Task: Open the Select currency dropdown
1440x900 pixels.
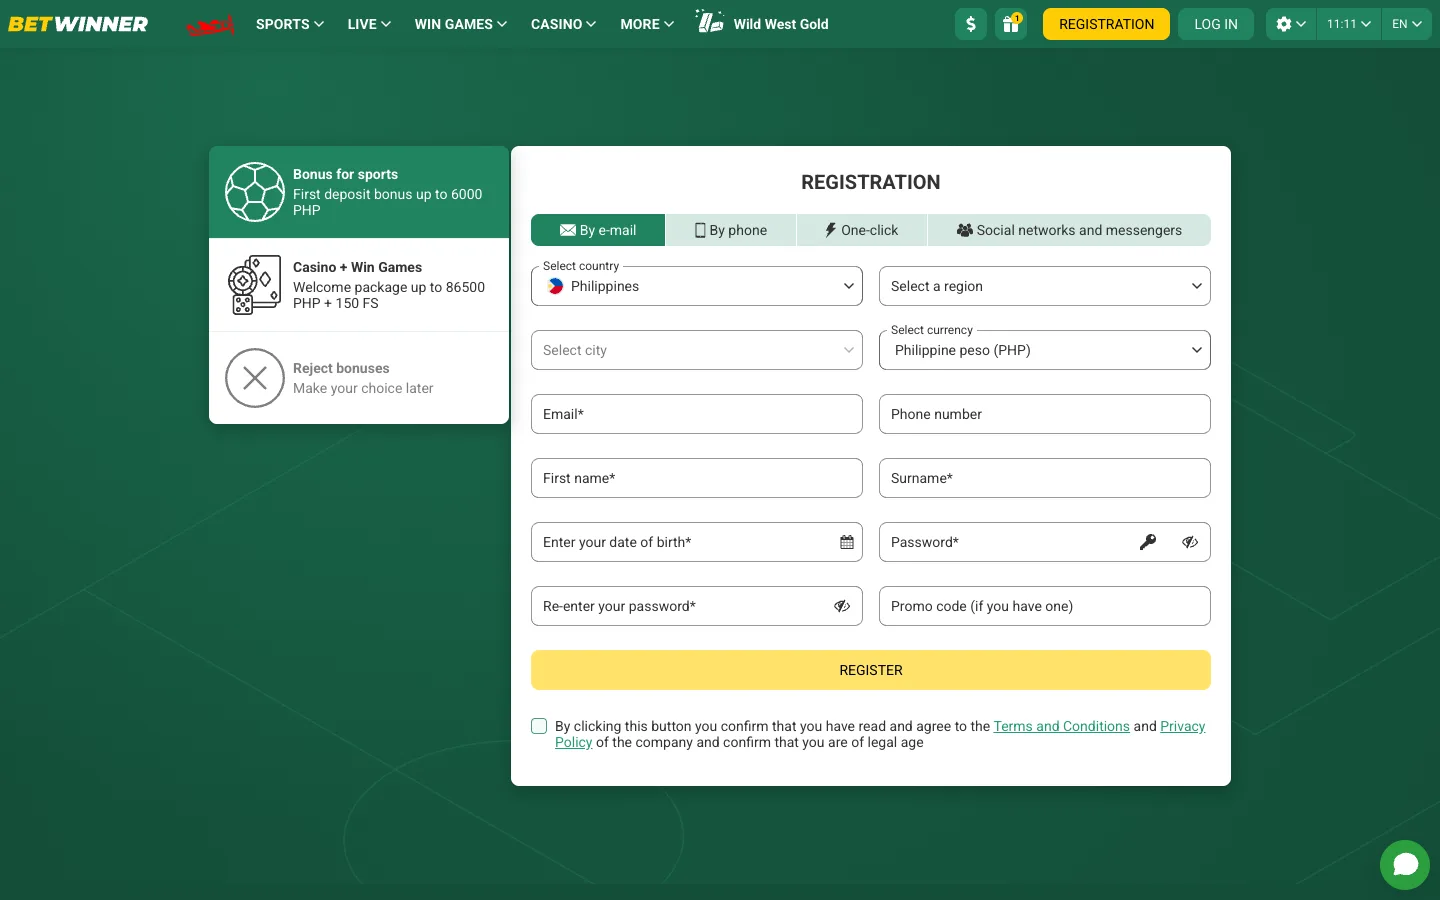Action: [x=1045, y=350]
